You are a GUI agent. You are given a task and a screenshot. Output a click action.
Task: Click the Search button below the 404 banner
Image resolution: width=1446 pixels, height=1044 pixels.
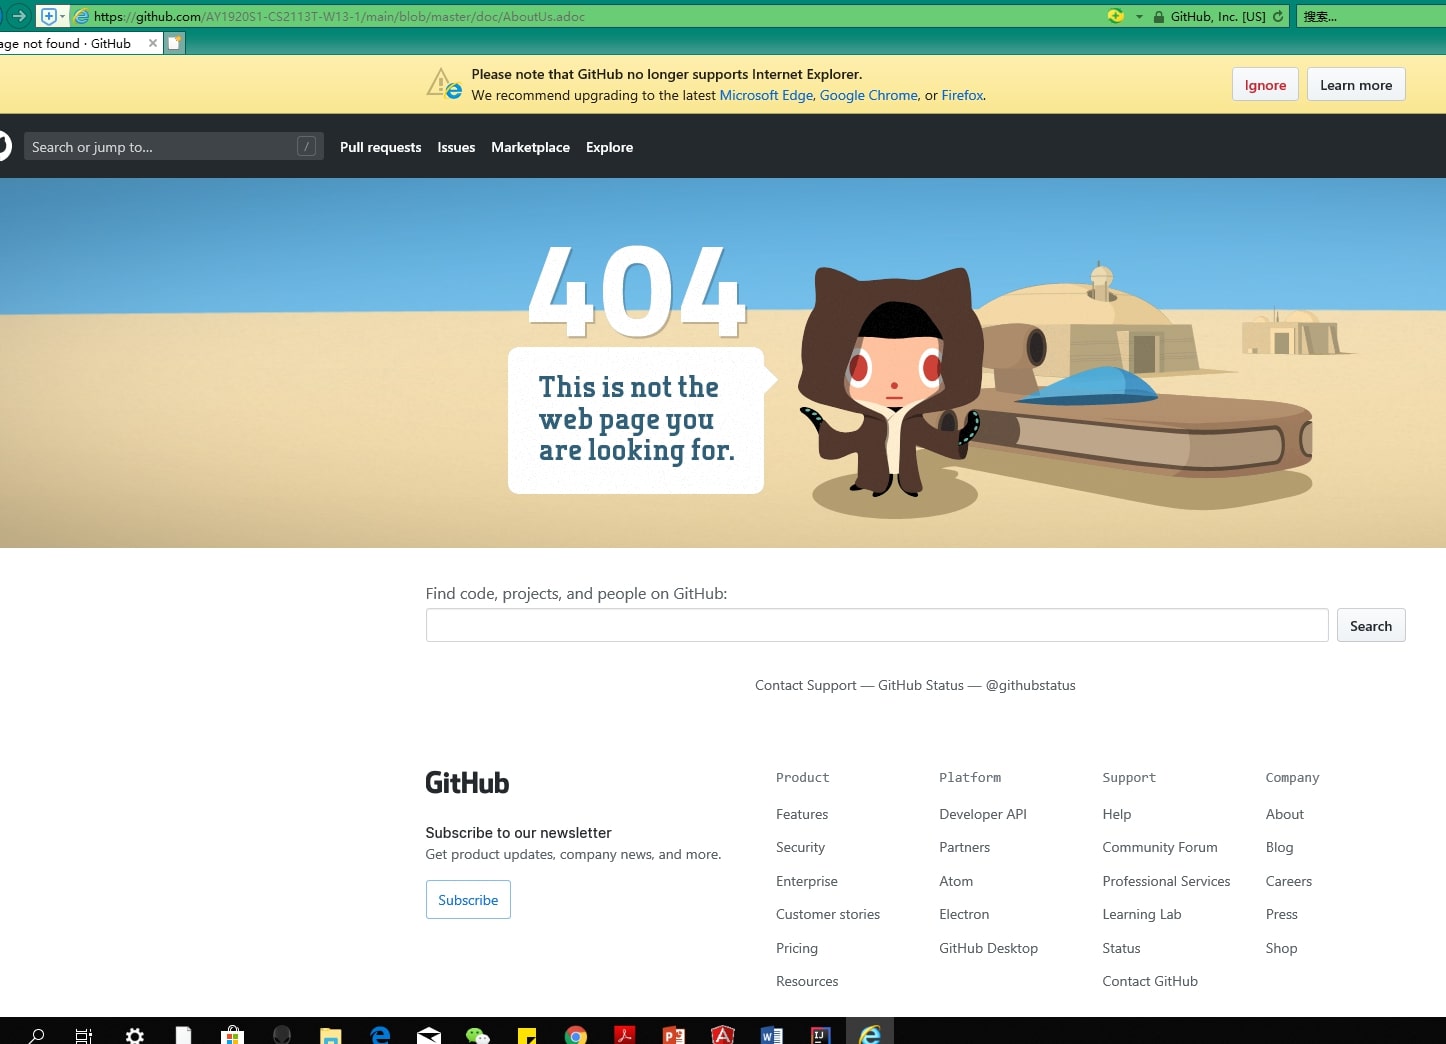tap(1371, 625)
